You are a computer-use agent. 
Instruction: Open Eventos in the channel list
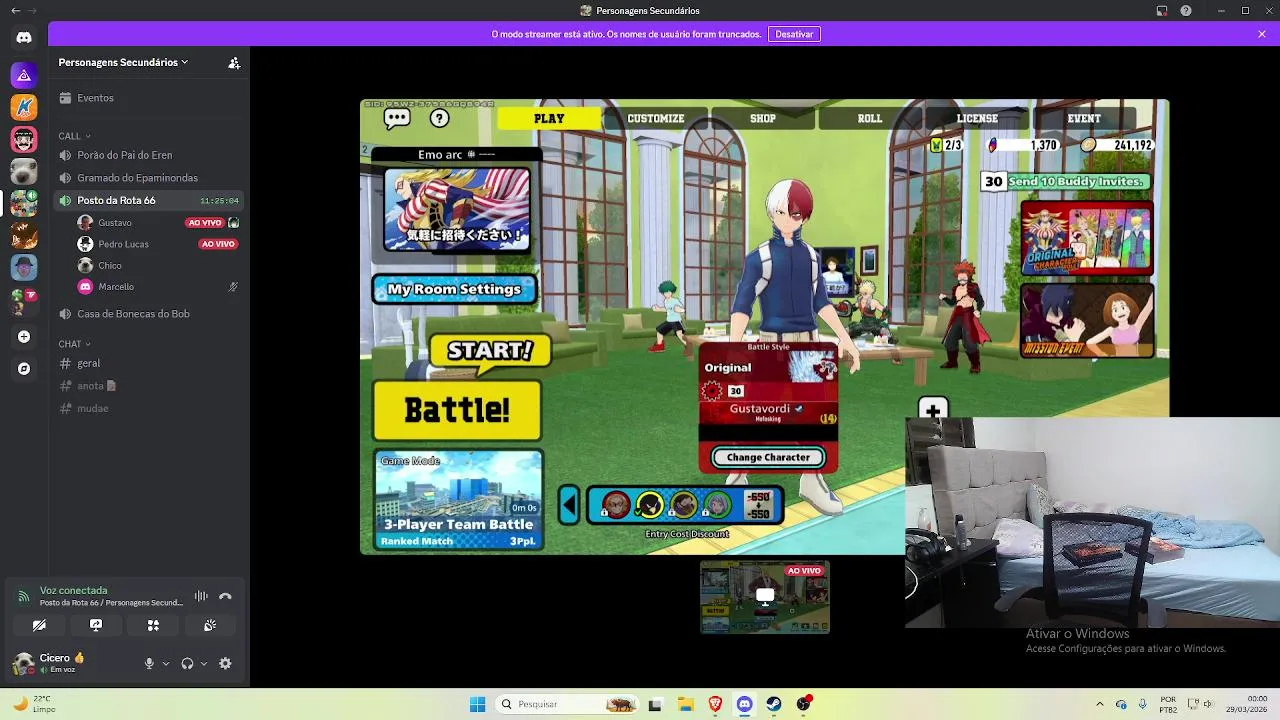click(150, 98)
